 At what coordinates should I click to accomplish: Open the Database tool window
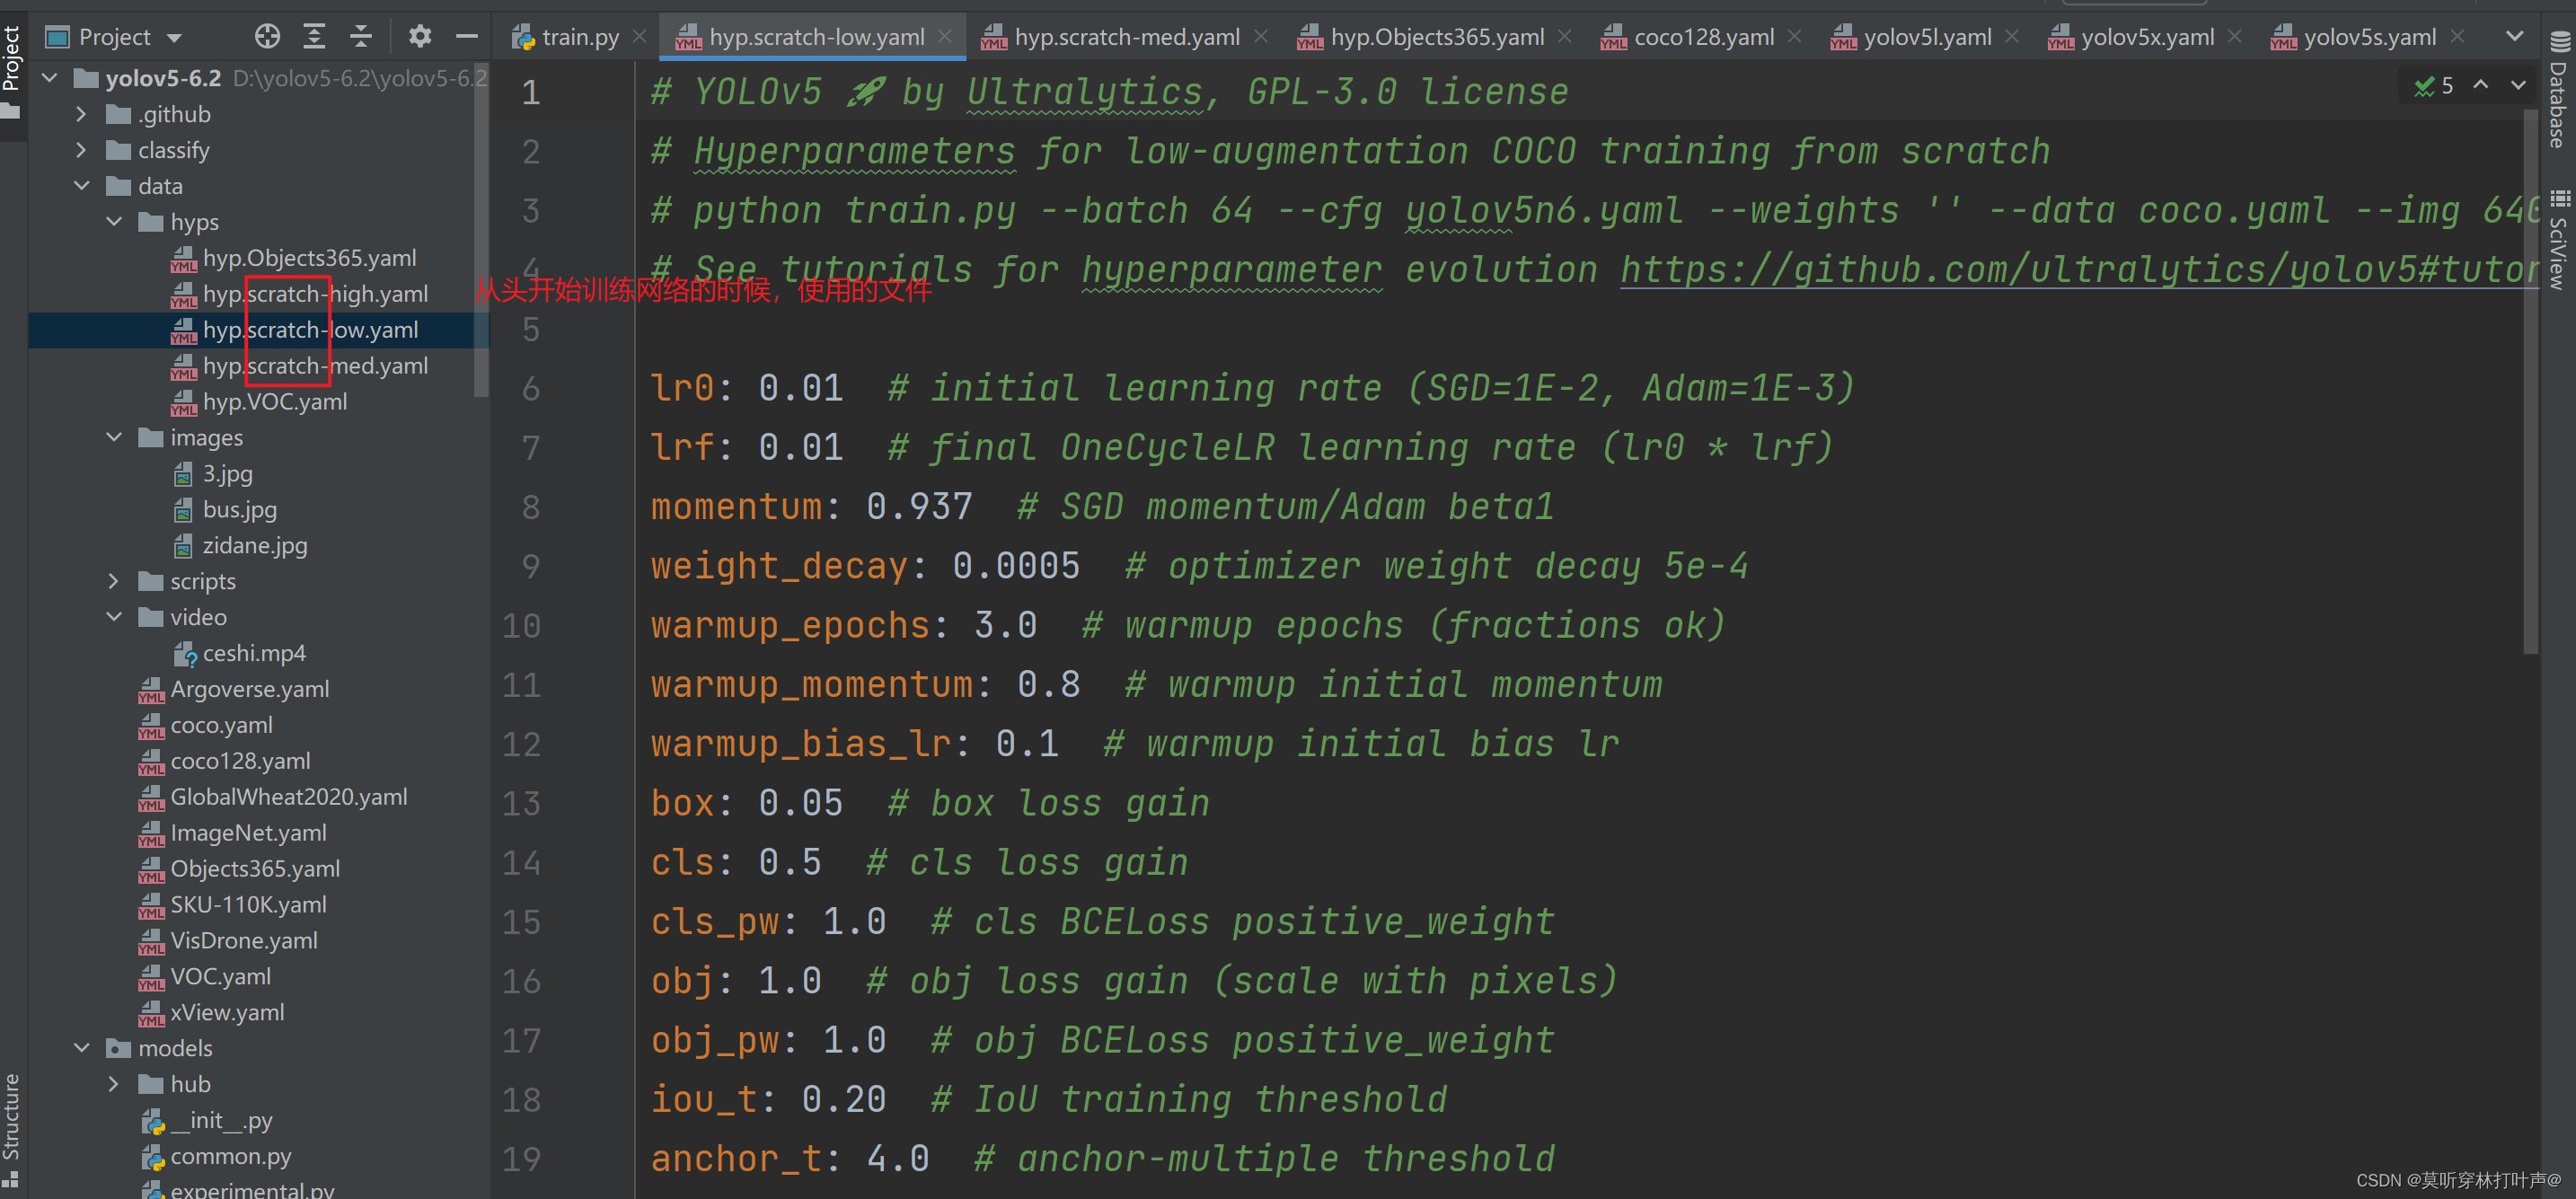click(2560, 90)
